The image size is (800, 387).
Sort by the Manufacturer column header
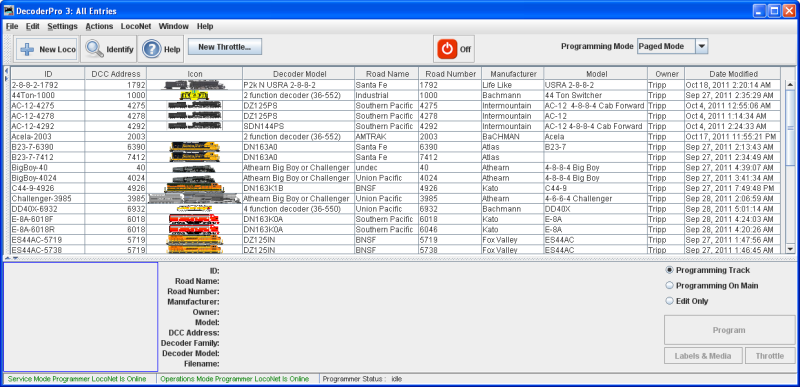click(x=513, y=74)
